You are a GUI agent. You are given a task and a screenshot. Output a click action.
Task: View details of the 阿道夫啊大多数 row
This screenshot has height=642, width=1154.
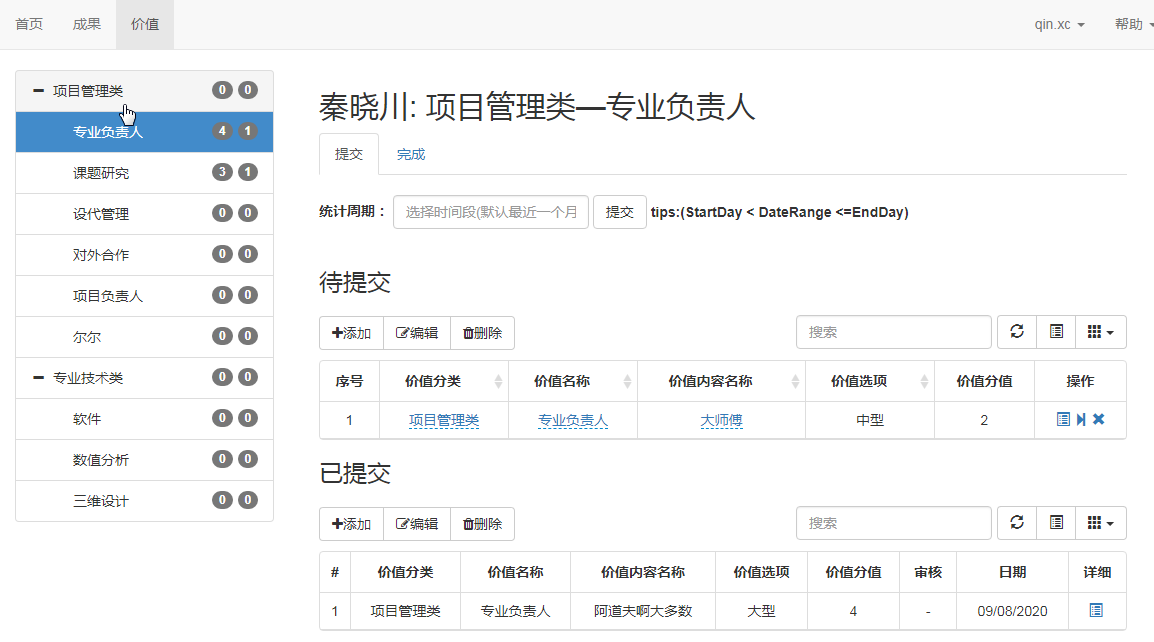click(x=1096, y=610)
